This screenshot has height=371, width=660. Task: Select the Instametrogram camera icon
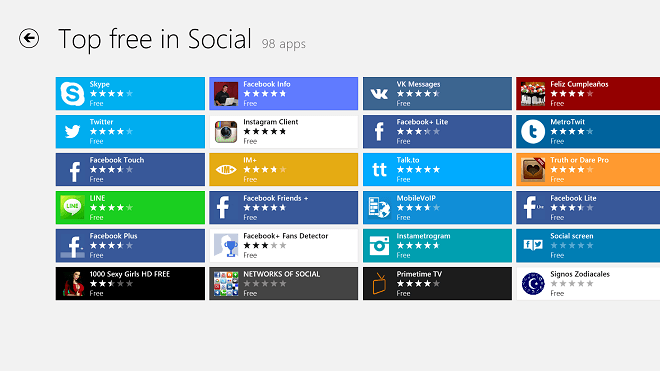tap(379, 246)
